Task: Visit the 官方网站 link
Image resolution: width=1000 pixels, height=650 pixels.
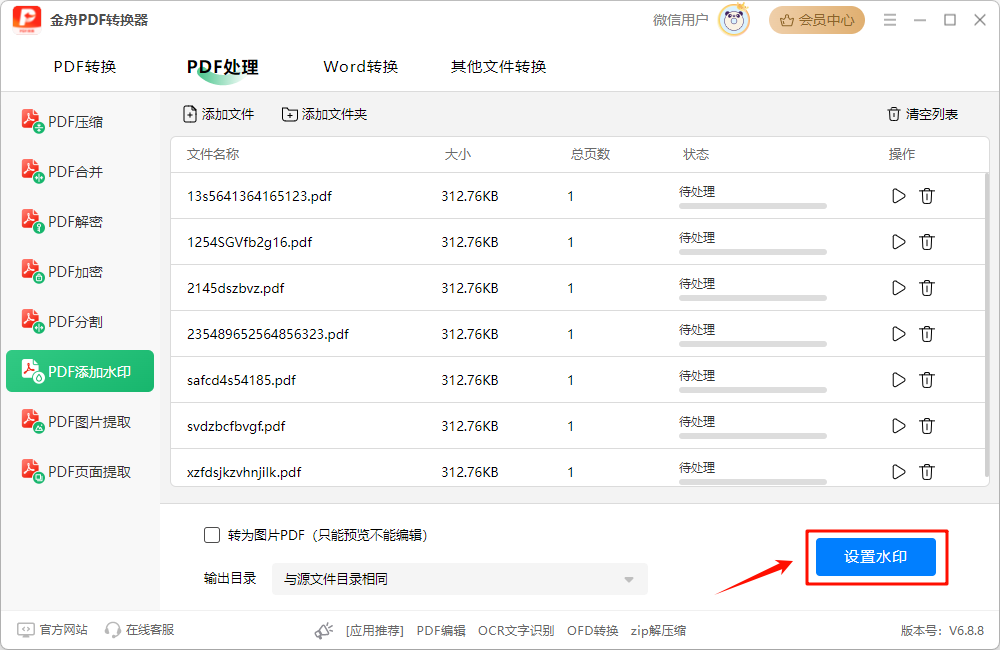Action: point(53,630)
